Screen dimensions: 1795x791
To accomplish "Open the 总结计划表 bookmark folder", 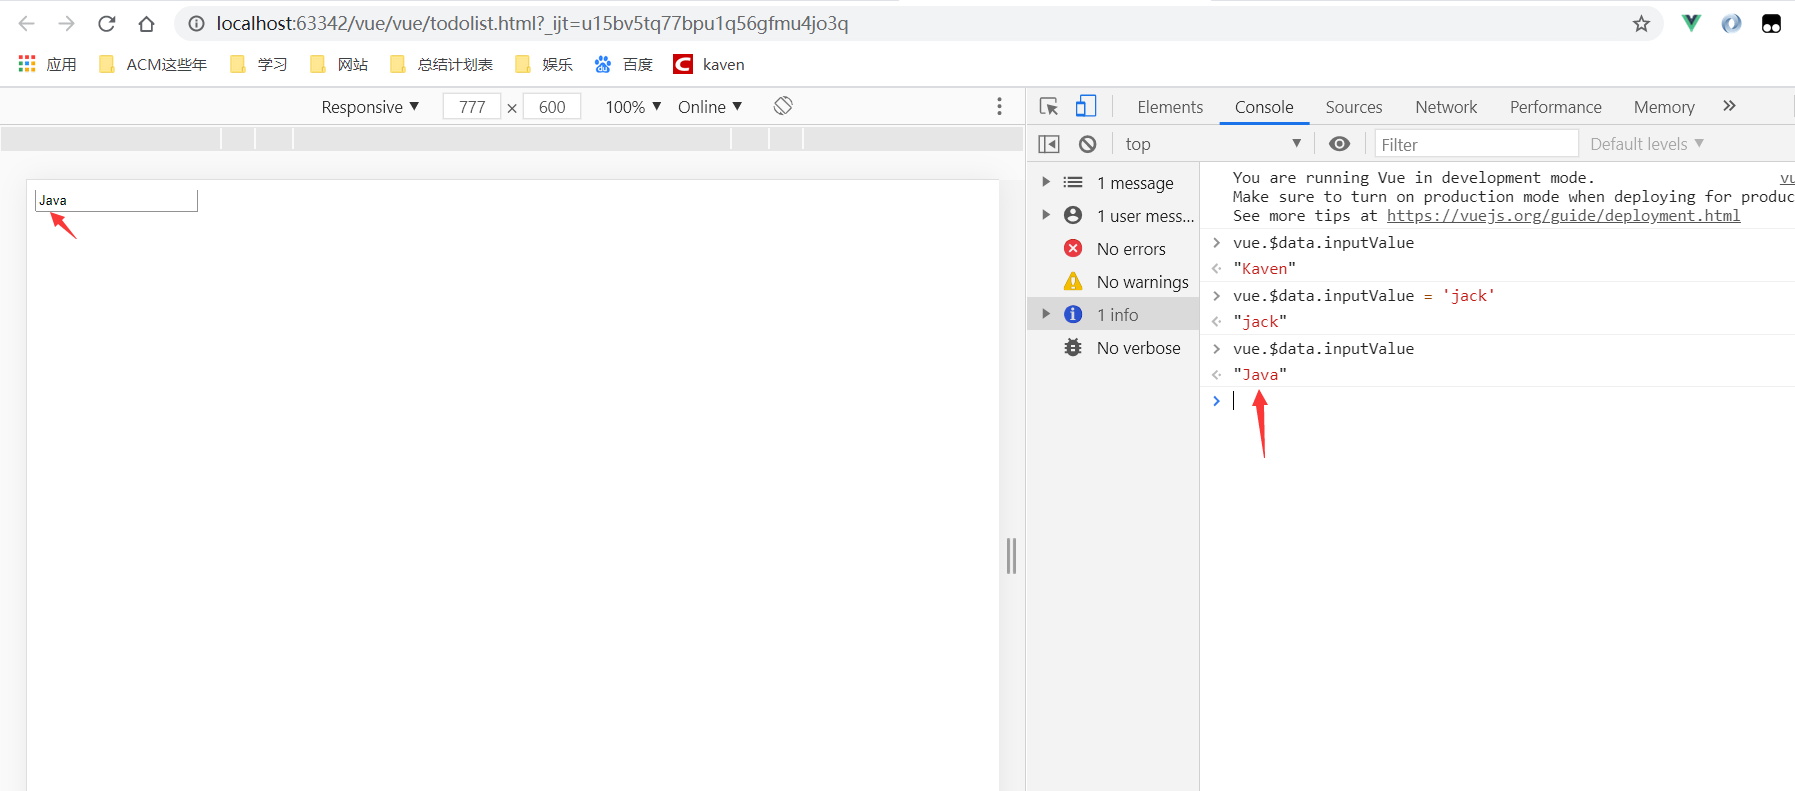I will (441, 64).
